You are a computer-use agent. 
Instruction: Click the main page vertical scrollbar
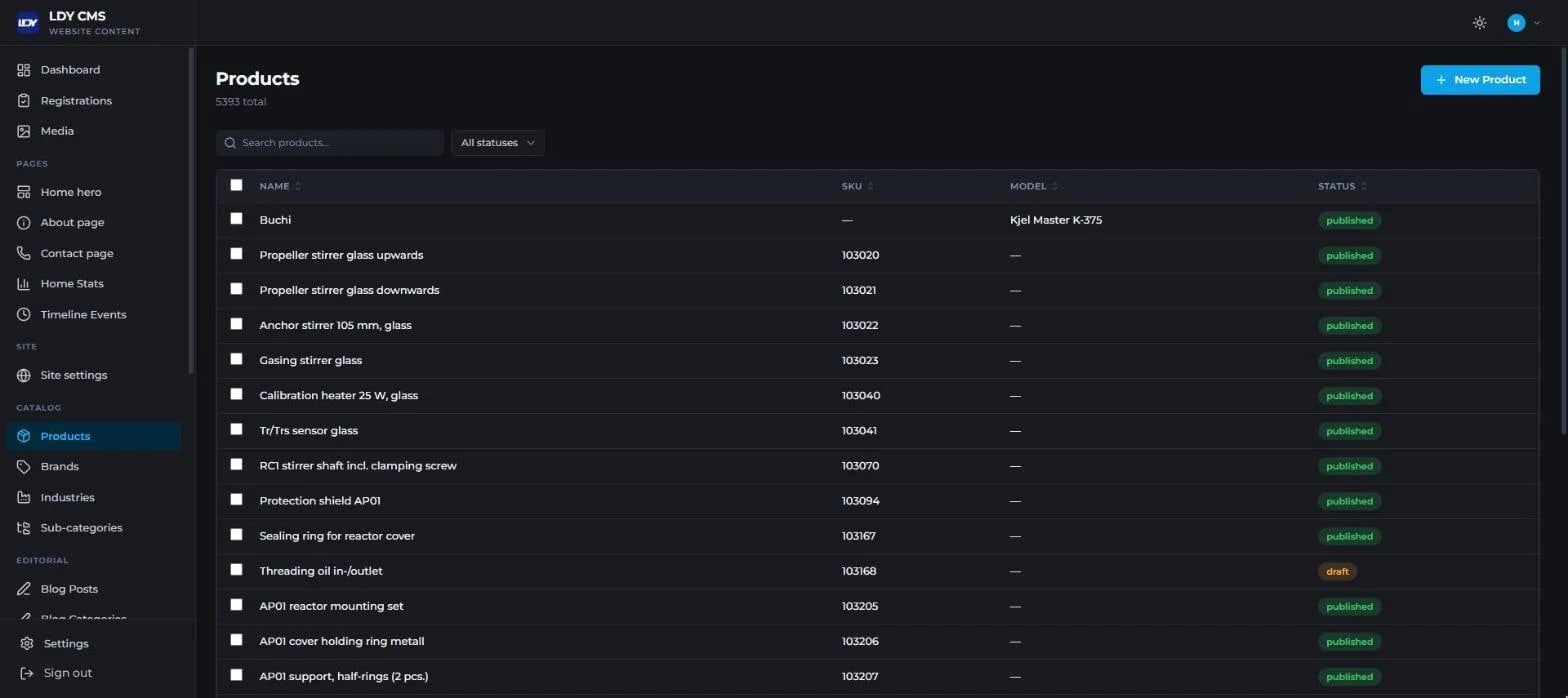point(1564,240)
